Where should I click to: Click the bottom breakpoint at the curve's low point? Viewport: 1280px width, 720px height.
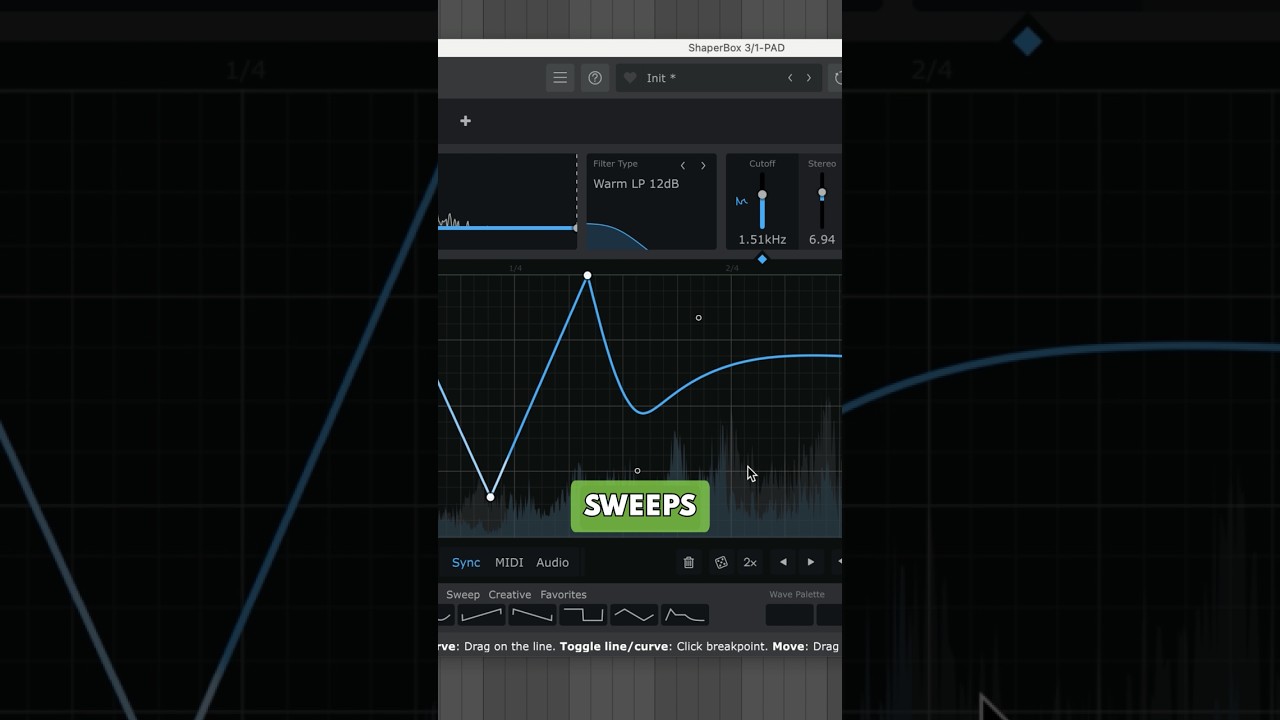pos(490,497)
